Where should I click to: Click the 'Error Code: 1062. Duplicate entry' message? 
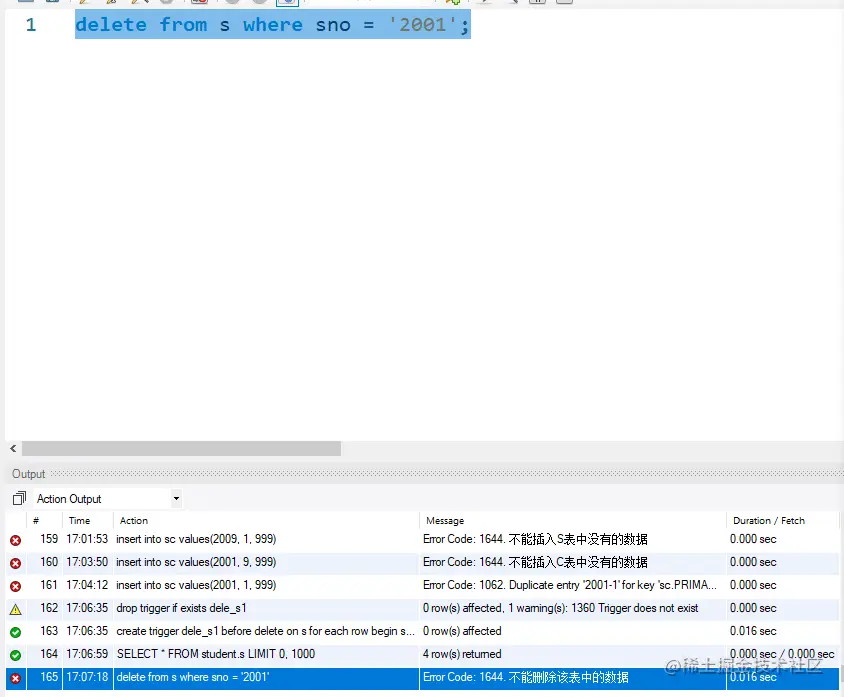pos(569,585)
